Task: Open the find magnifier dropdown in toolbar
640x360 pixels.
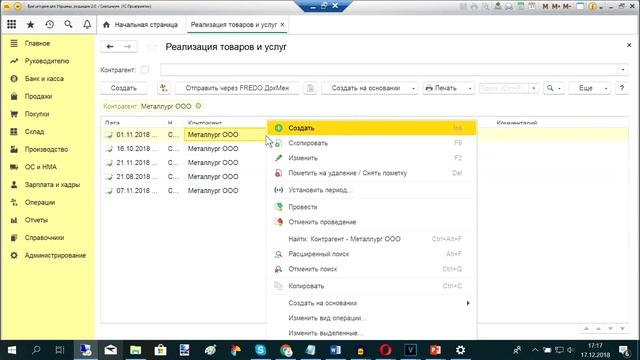Action: click(x=553, y=88)
